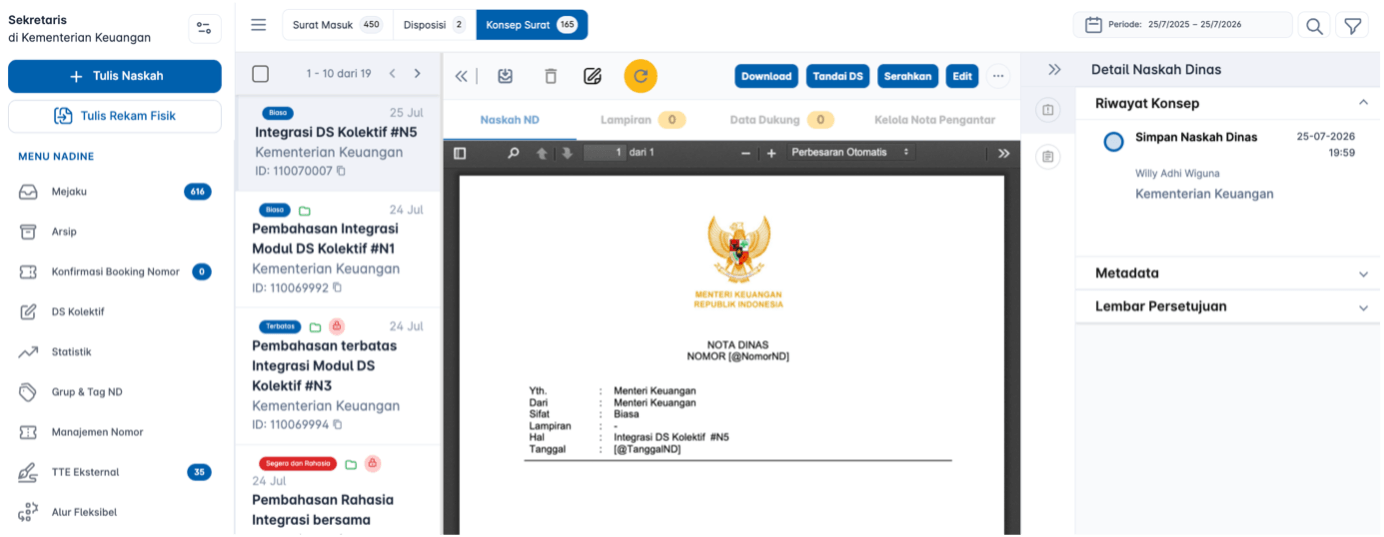Viewport: 1384px width, 537px height.
Task: Switch to the Data Dukung tab
Action: point(782,120)
